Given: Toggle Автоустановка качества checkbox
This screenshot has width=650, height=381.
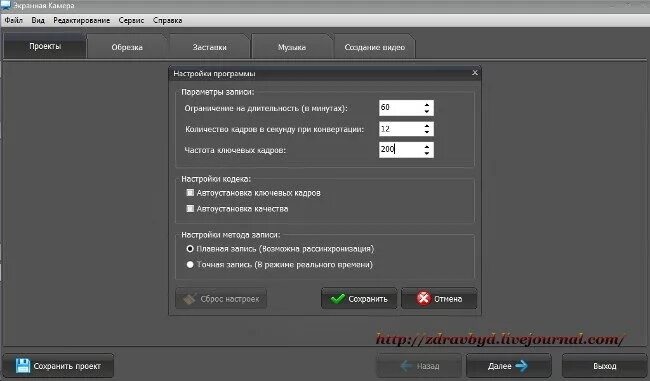Looking at the screenshot, I should point(190,209).
